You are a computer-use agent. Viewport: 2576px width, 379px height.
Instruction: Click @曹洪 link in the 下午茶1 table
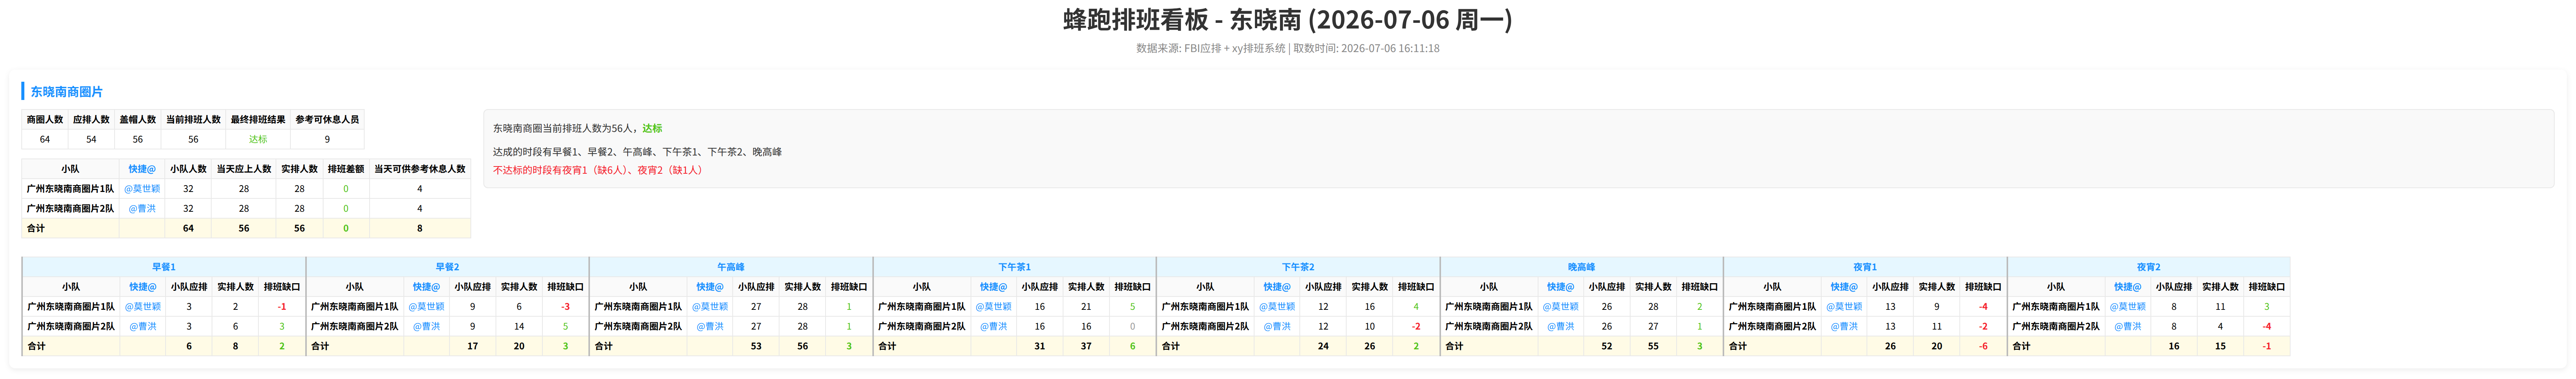pos(993,327)
